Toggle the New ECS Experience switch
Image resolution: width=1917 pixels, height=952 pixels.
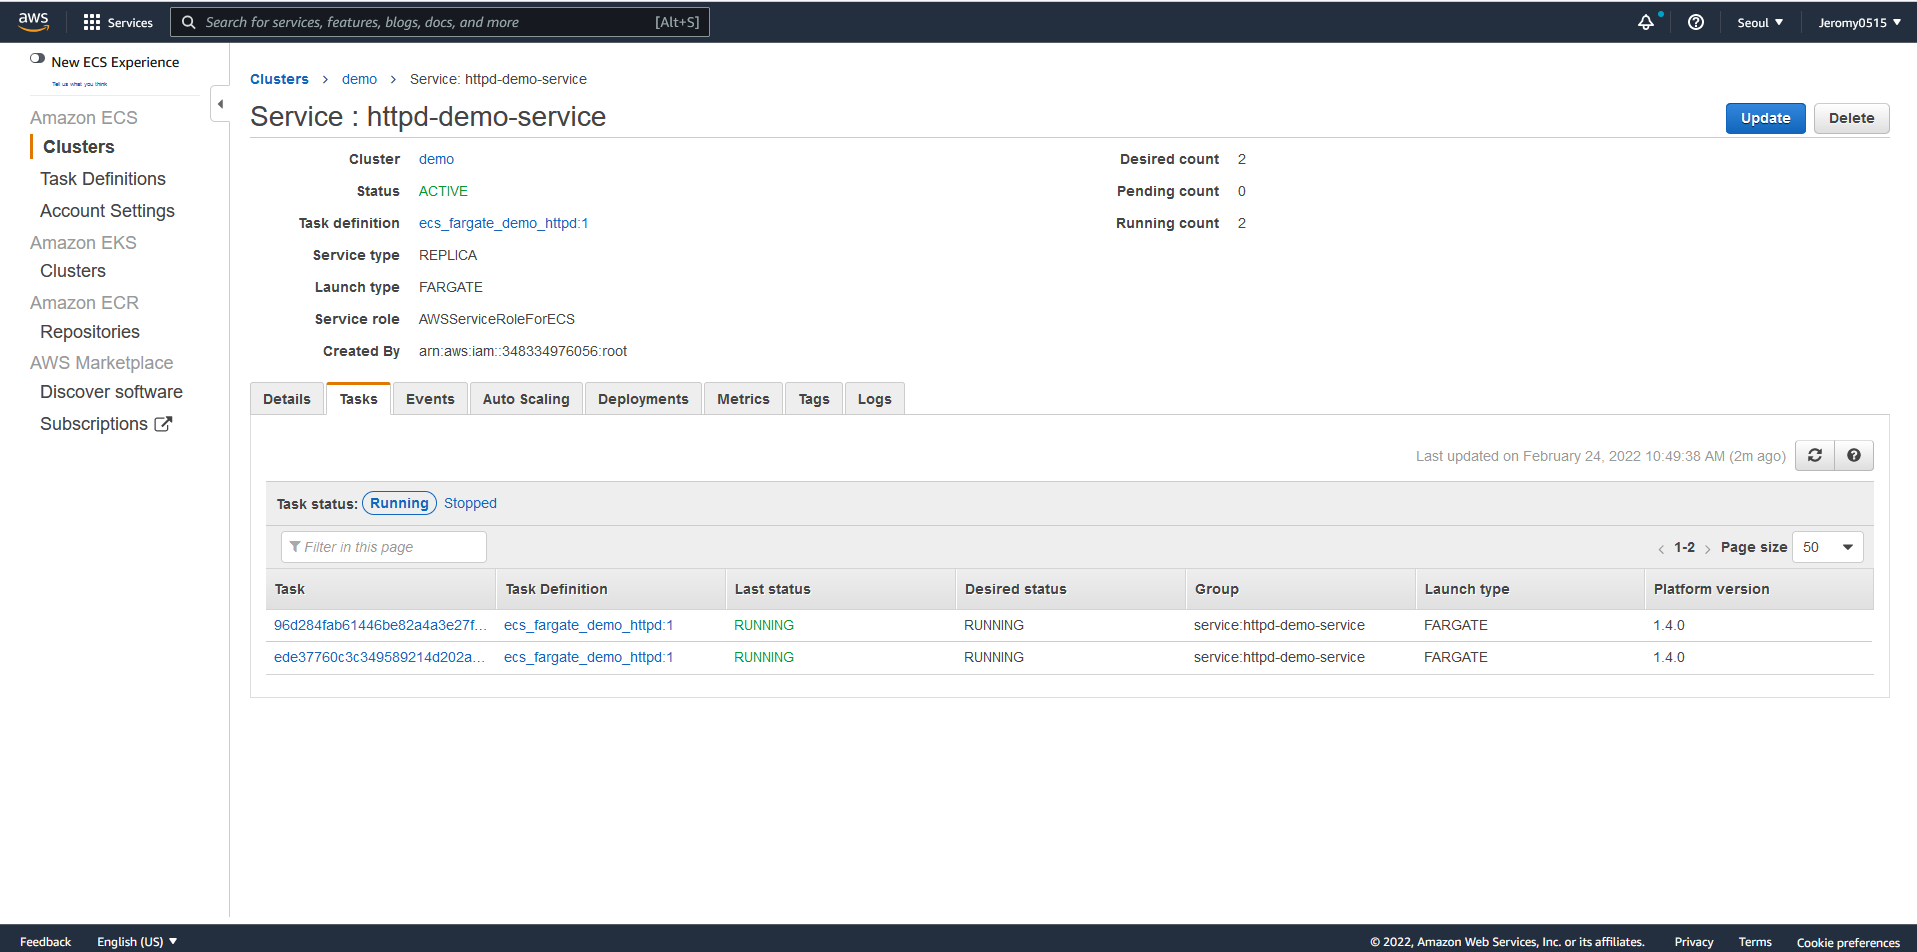tap(37, 59)
